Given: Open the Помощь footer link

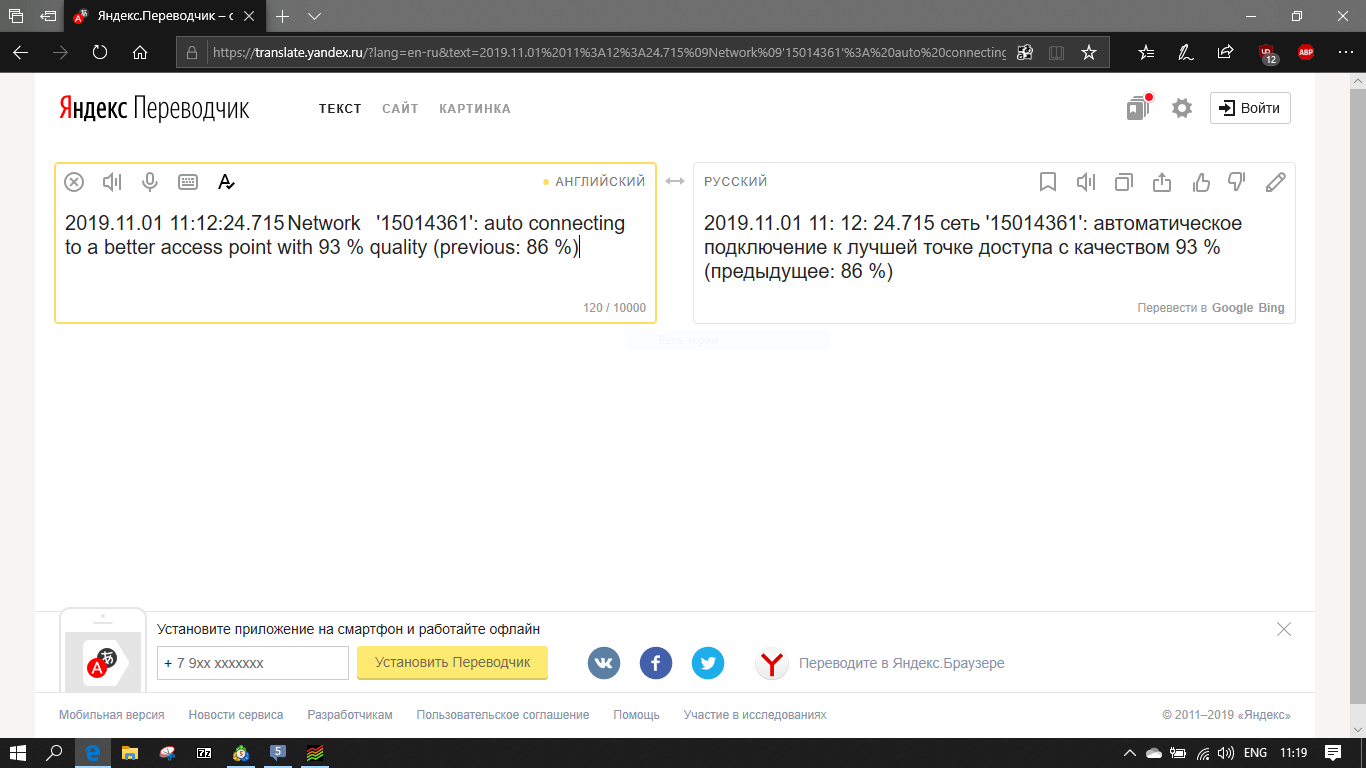Looking at the screenshot, I should coord(636,715).
